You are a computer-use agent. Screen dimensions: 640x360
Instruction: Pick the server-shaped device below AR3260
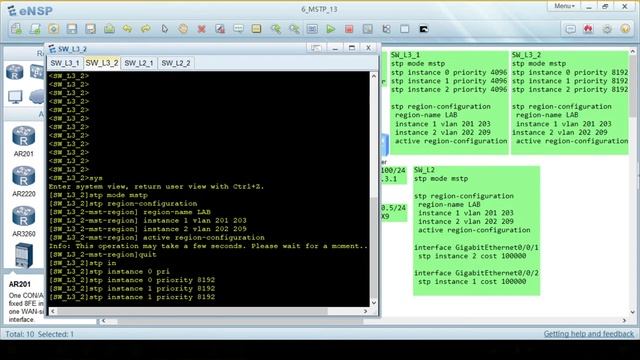click(x=24, y=256)
